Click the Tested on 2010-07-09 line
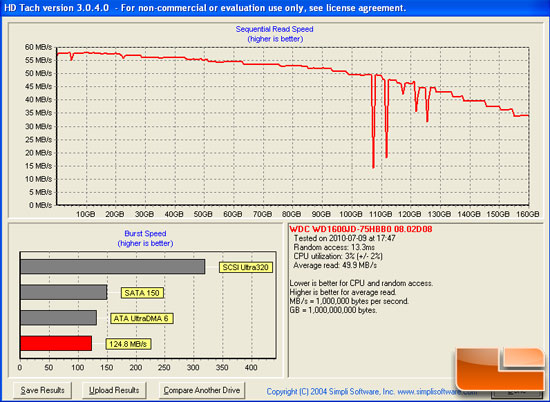Viewport: 550px width, 402px height. (344, 238)
